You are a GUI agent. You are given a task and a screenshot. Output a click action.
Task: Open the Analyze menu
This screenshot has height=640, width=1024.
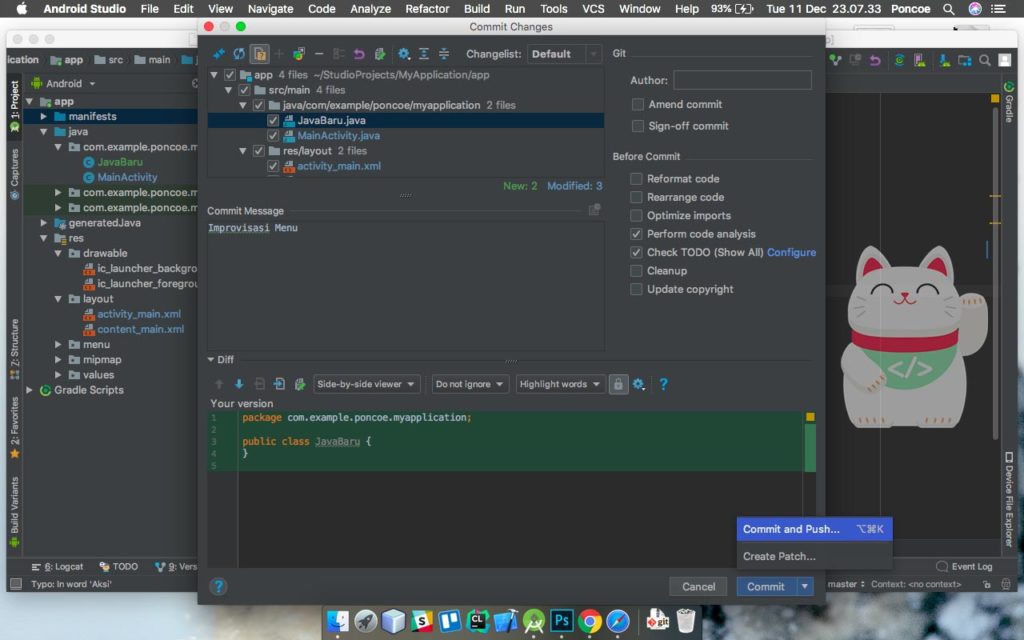coord(370,9)
